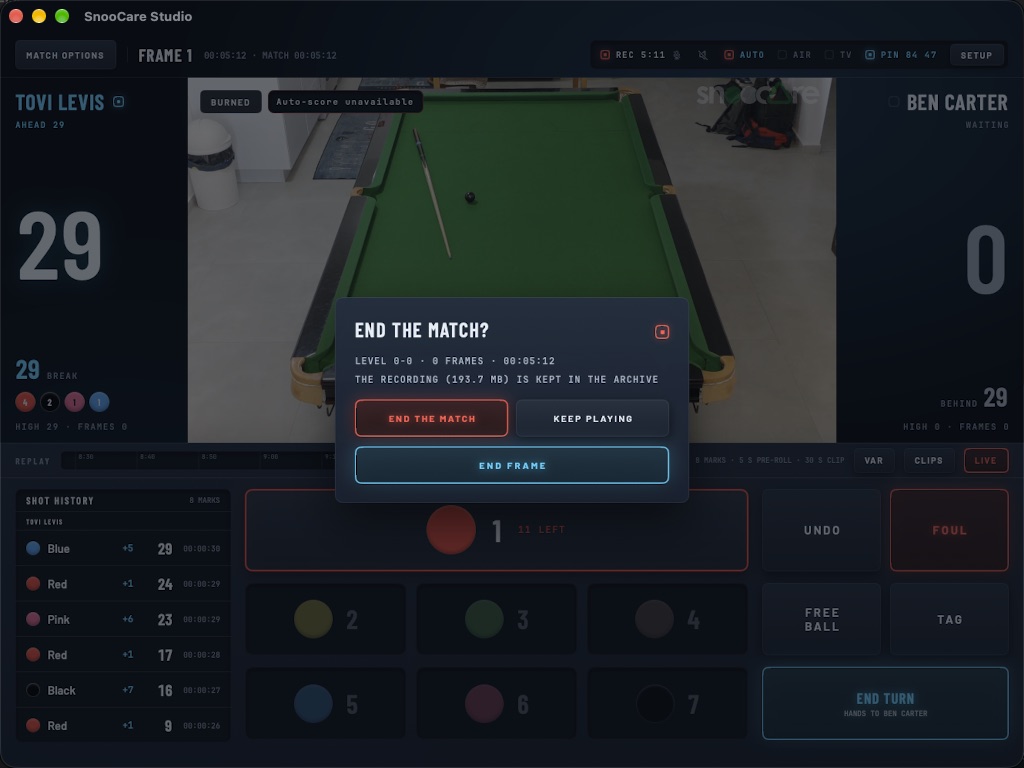The height and width of the screenshot is (768, 1024).
Task: Open Match Options menu
Action: [x=65, y=56]
